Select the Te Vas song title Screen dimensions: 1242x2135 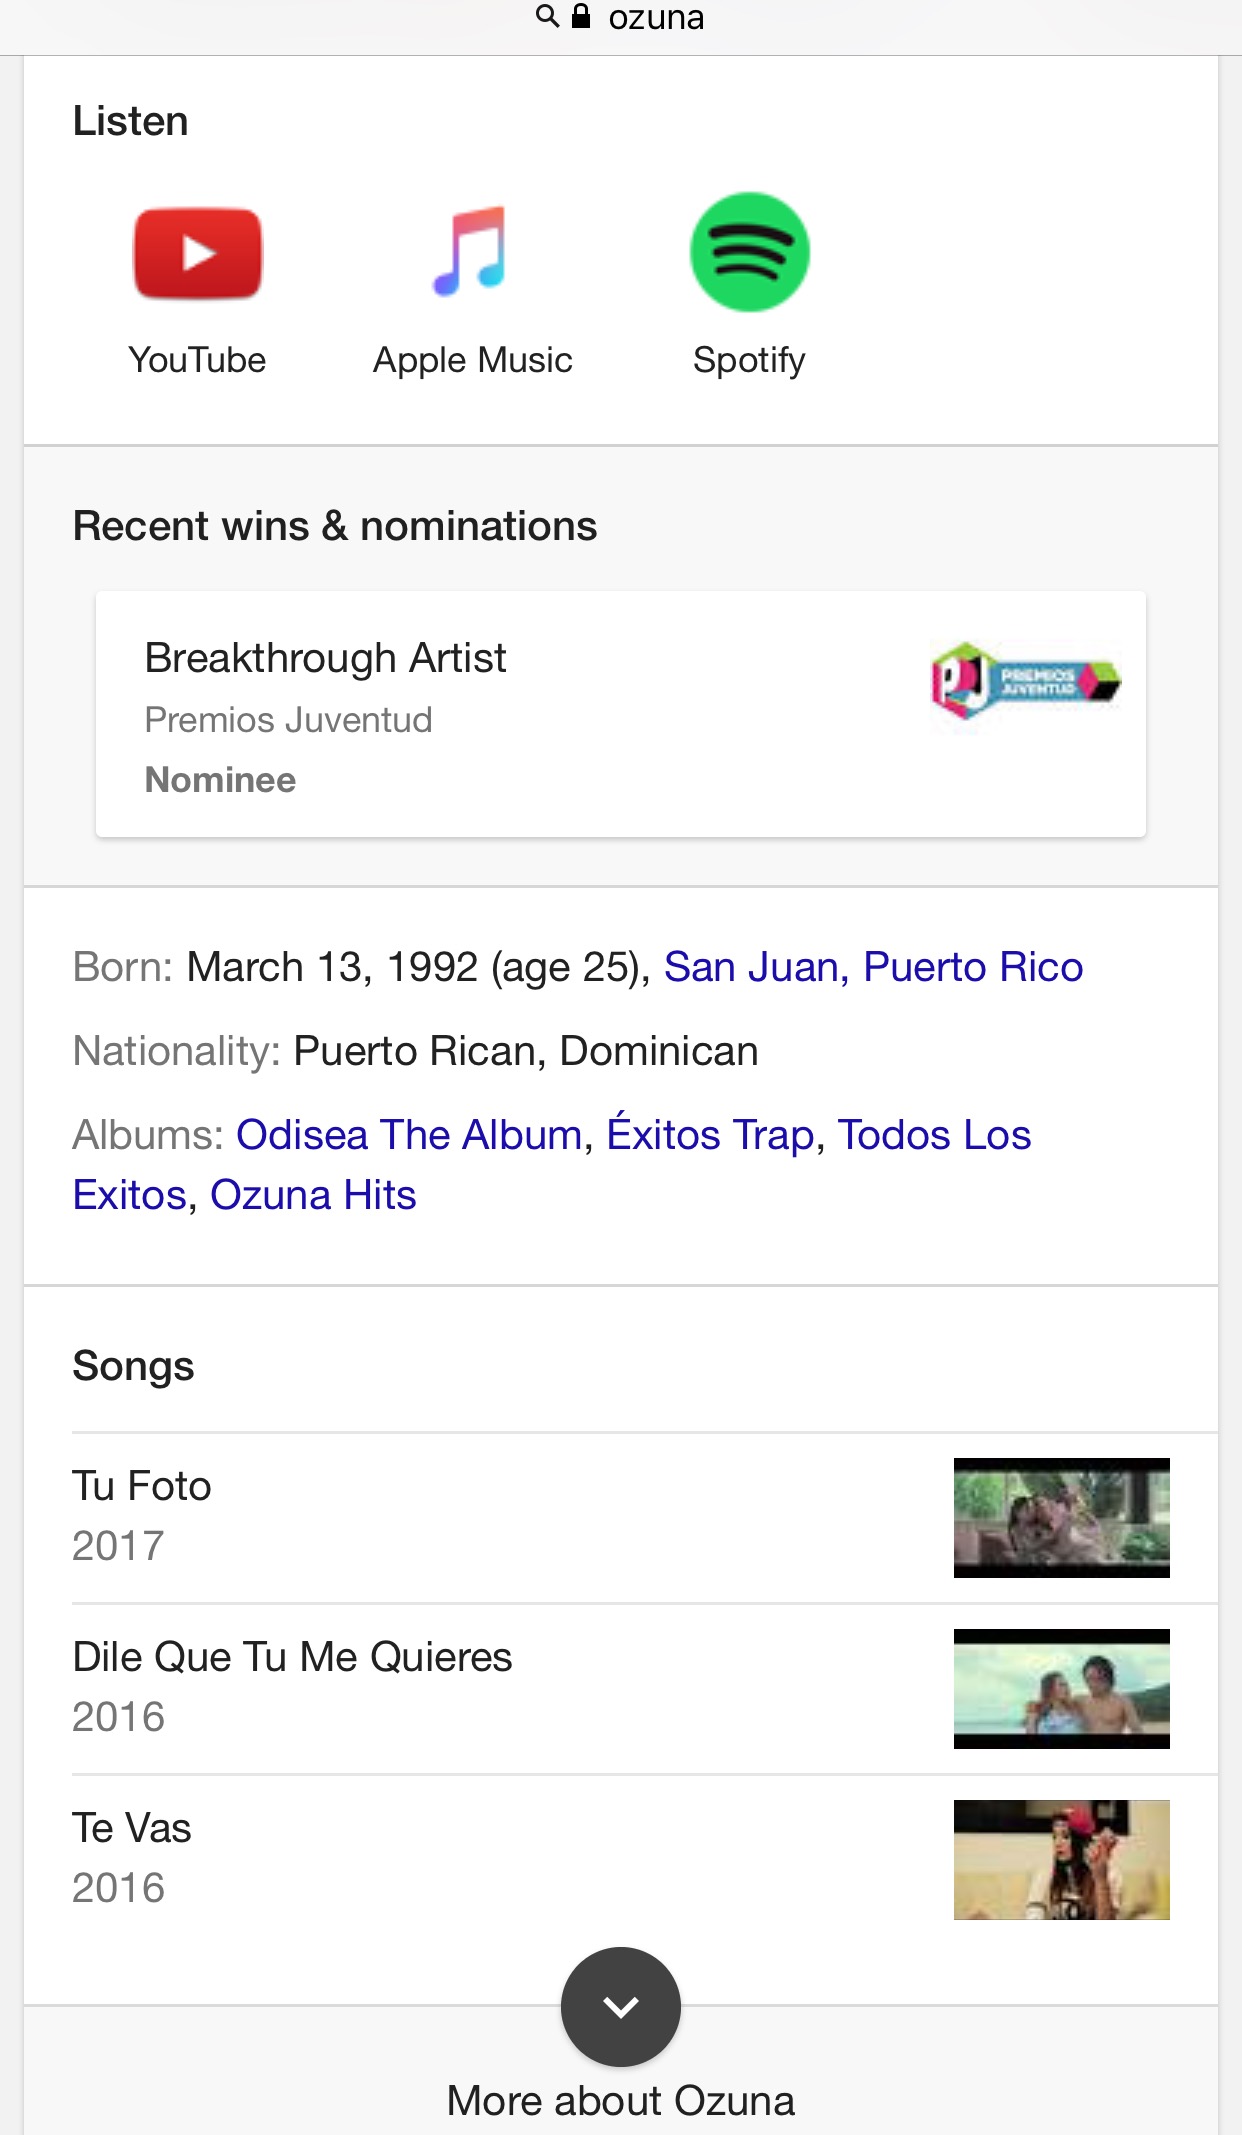coord(132,1828)
